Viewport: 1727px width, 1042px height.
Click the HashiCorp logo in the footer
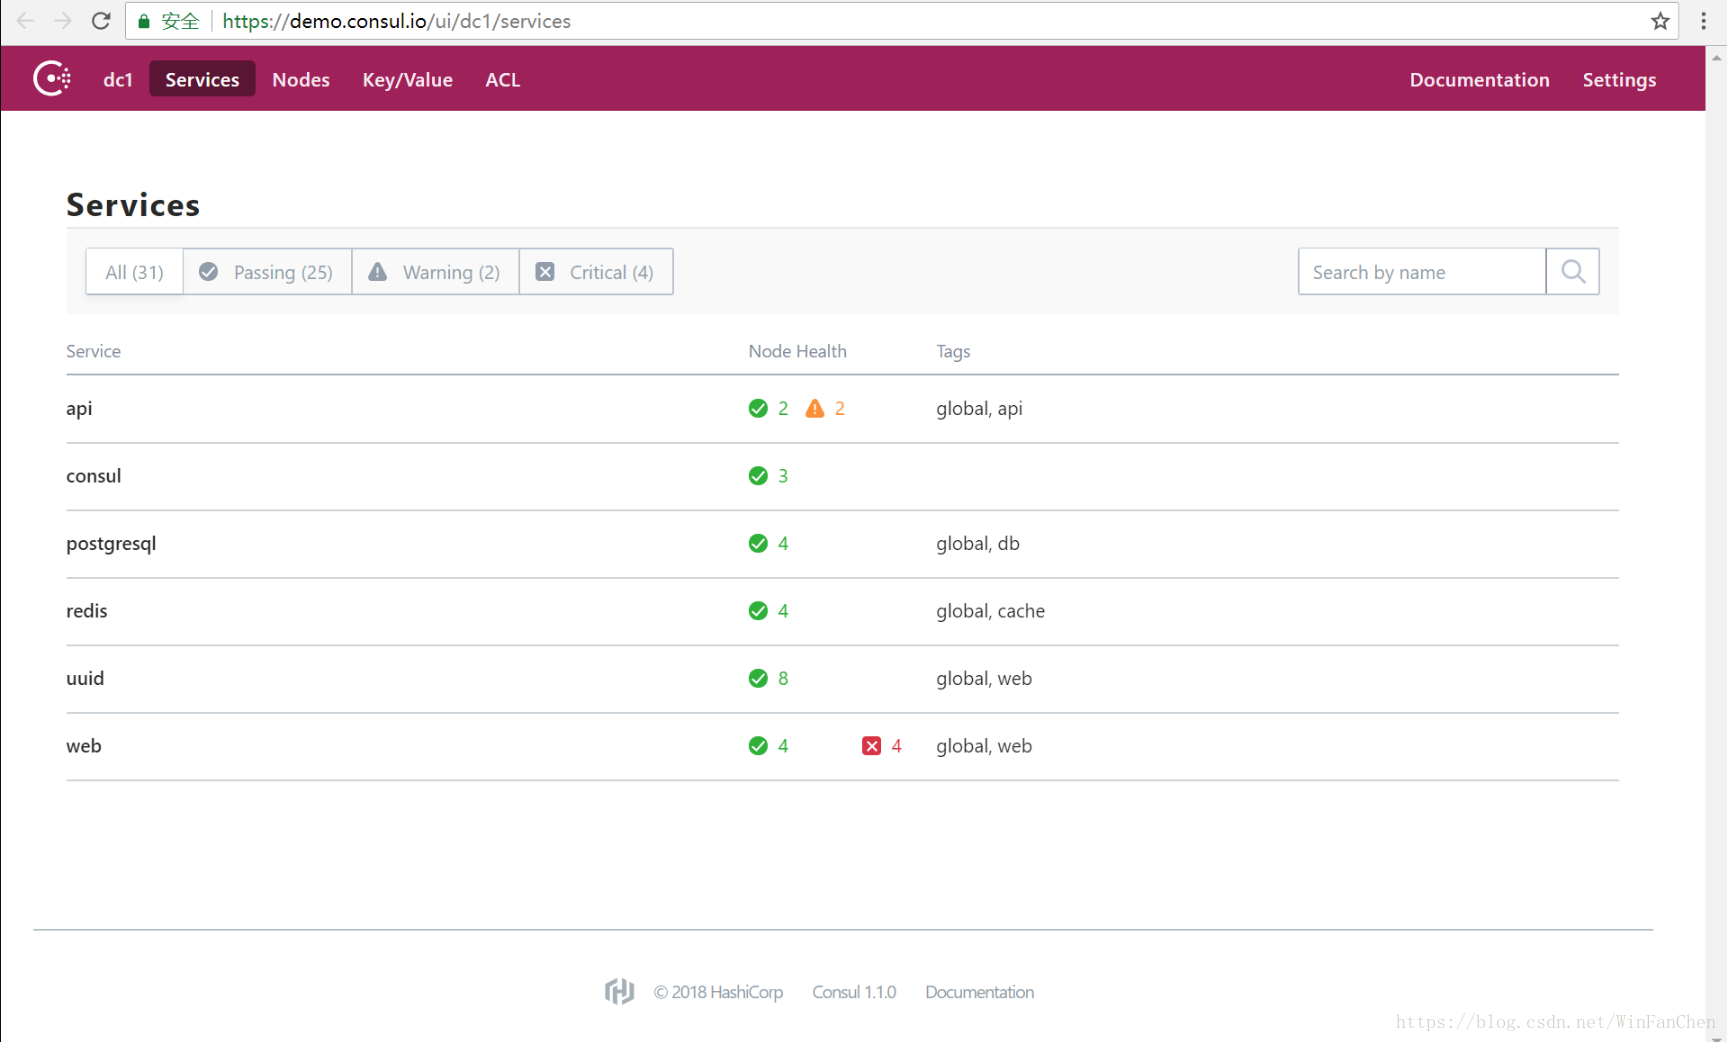[619, 991]
